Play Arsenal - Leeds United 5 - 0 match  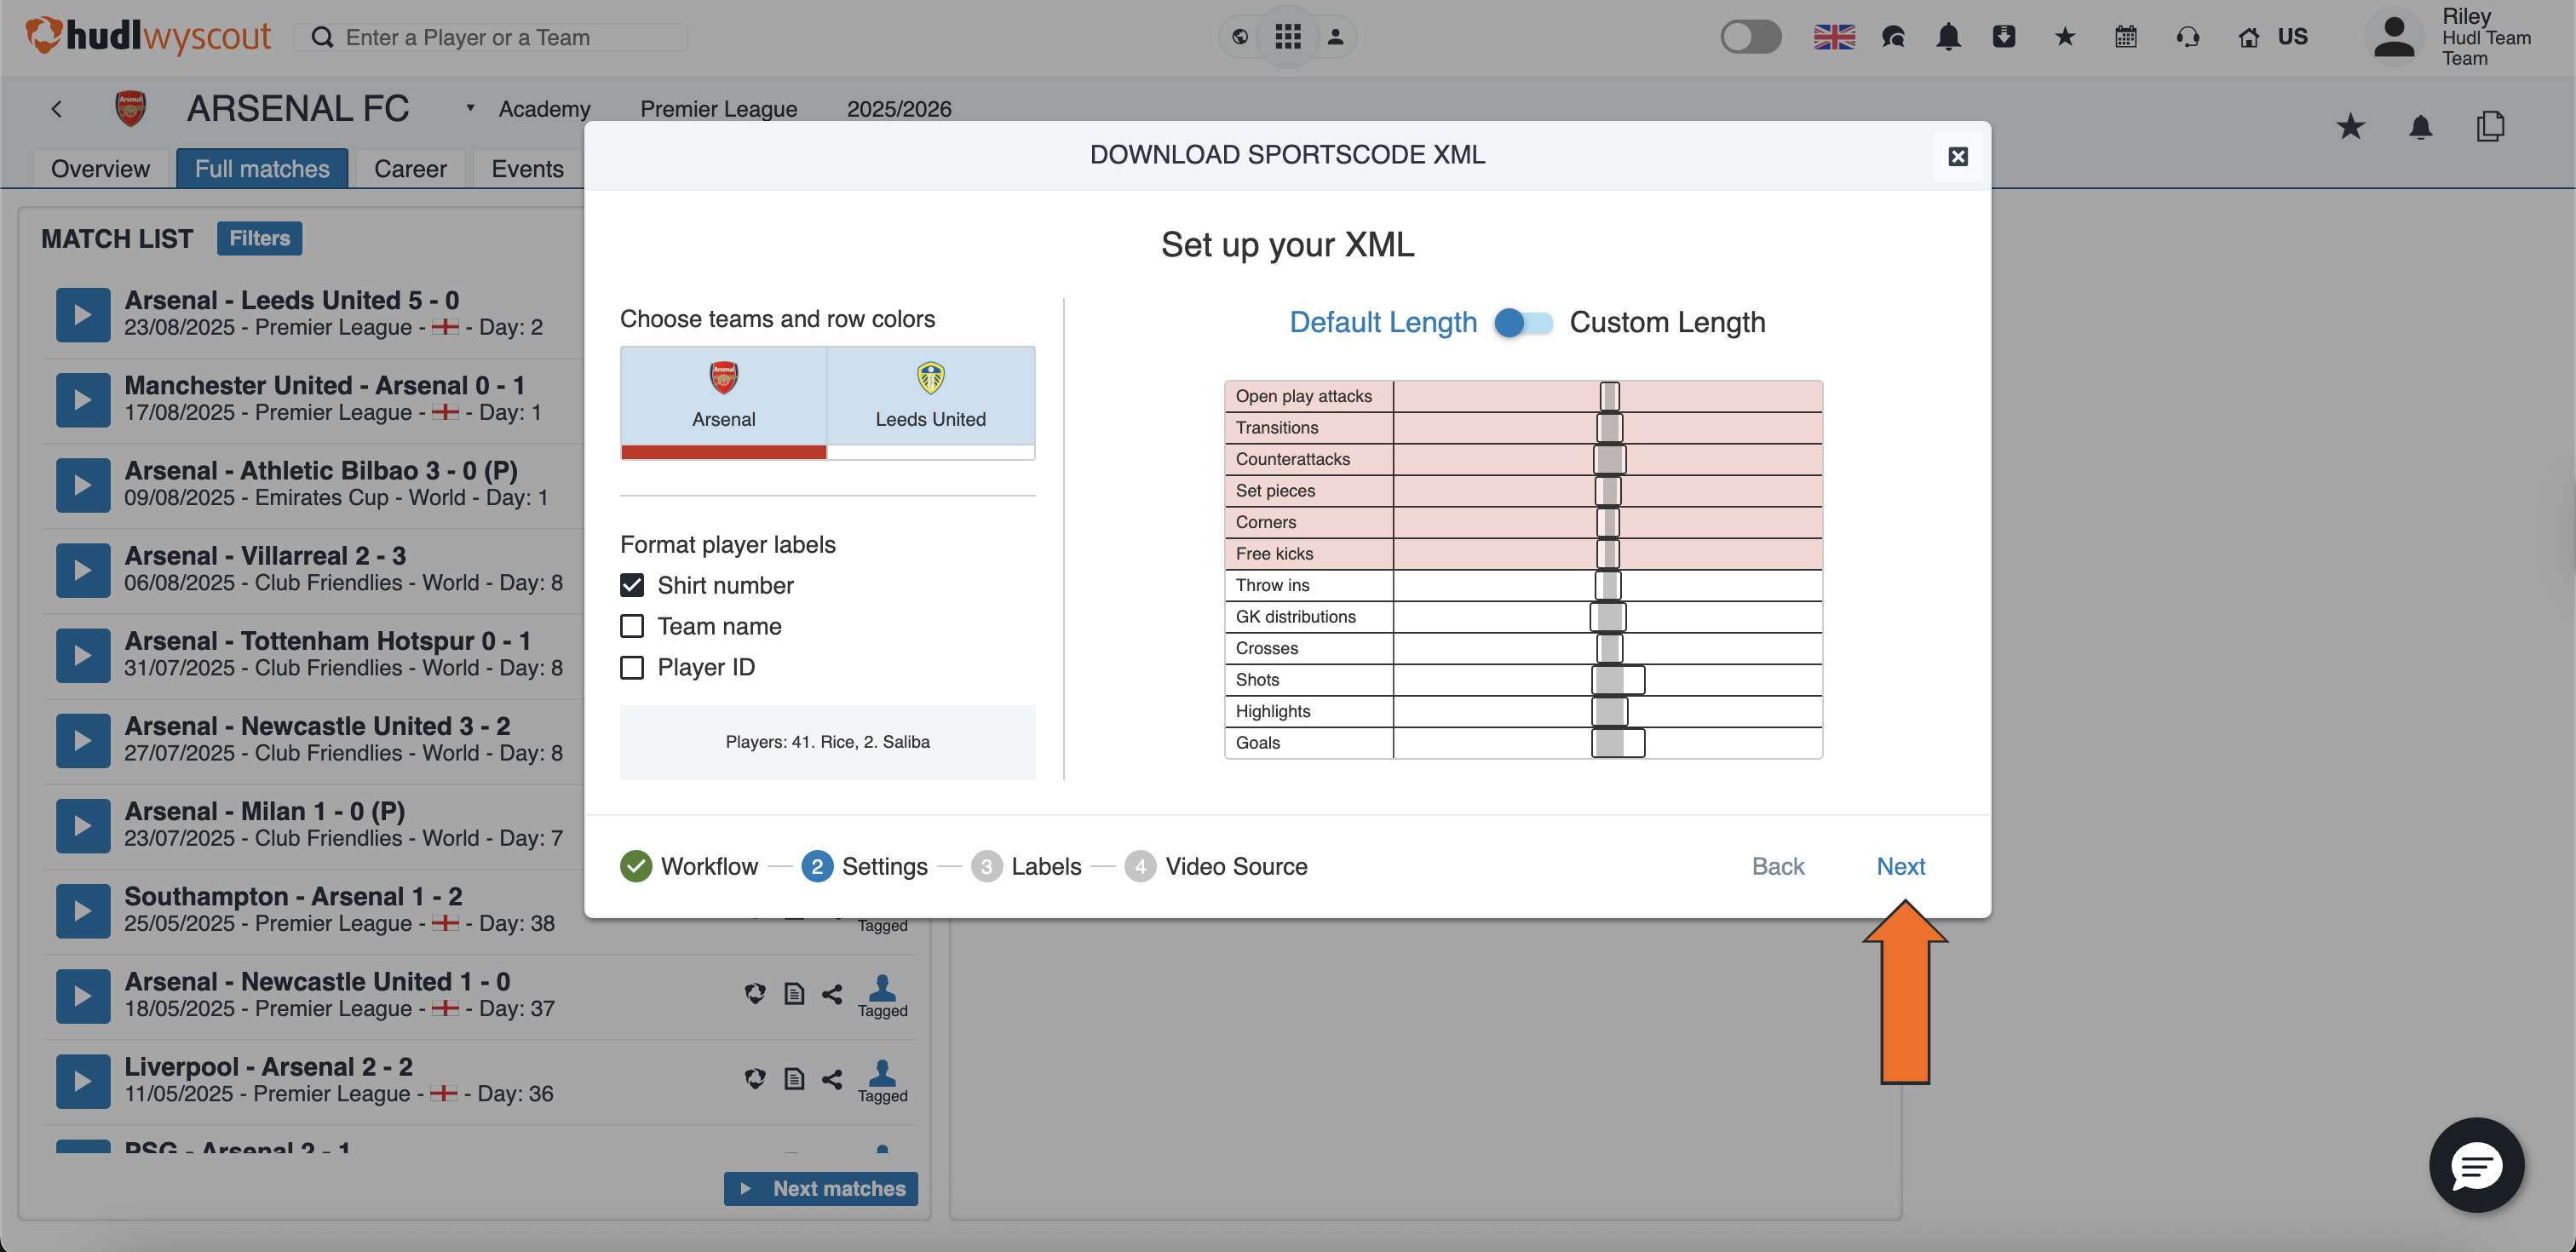tap(83, 315)
